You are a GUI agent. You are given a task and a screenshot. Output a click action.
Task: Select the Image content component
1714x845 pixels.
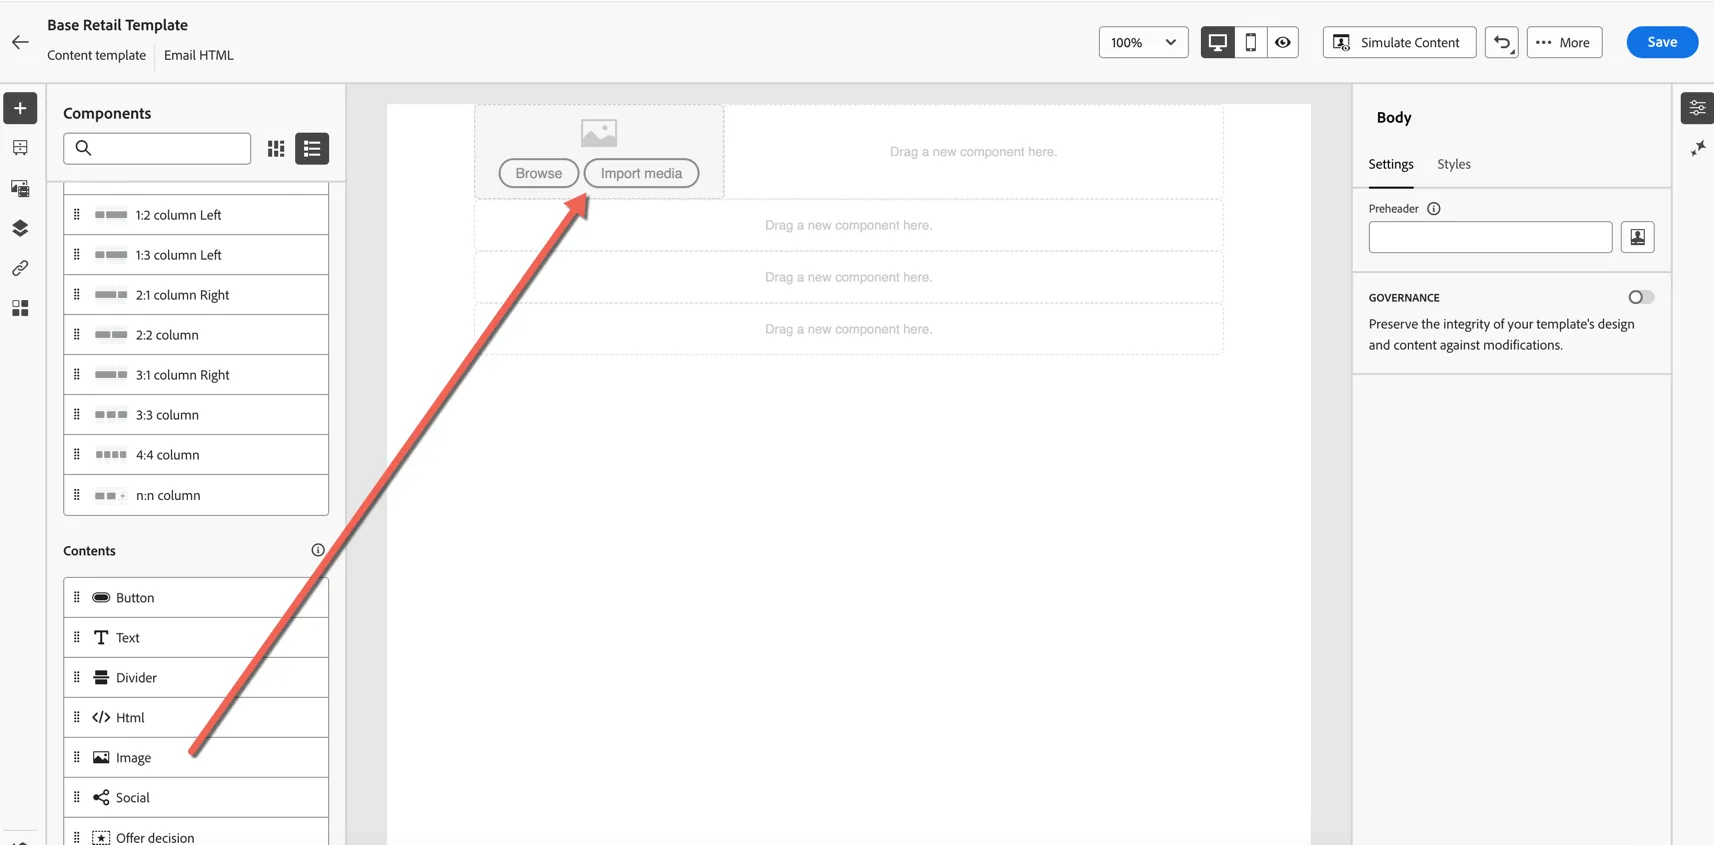196,758
